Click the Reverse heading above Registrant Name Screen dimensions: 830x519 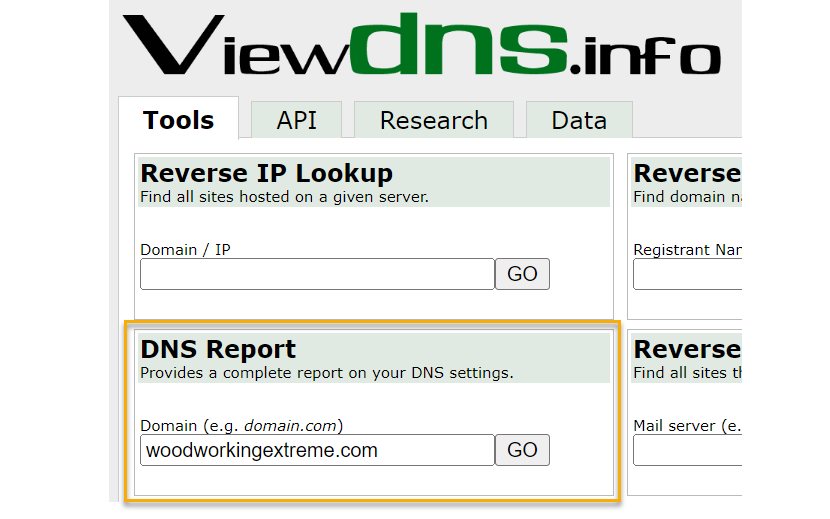point(687,173)
